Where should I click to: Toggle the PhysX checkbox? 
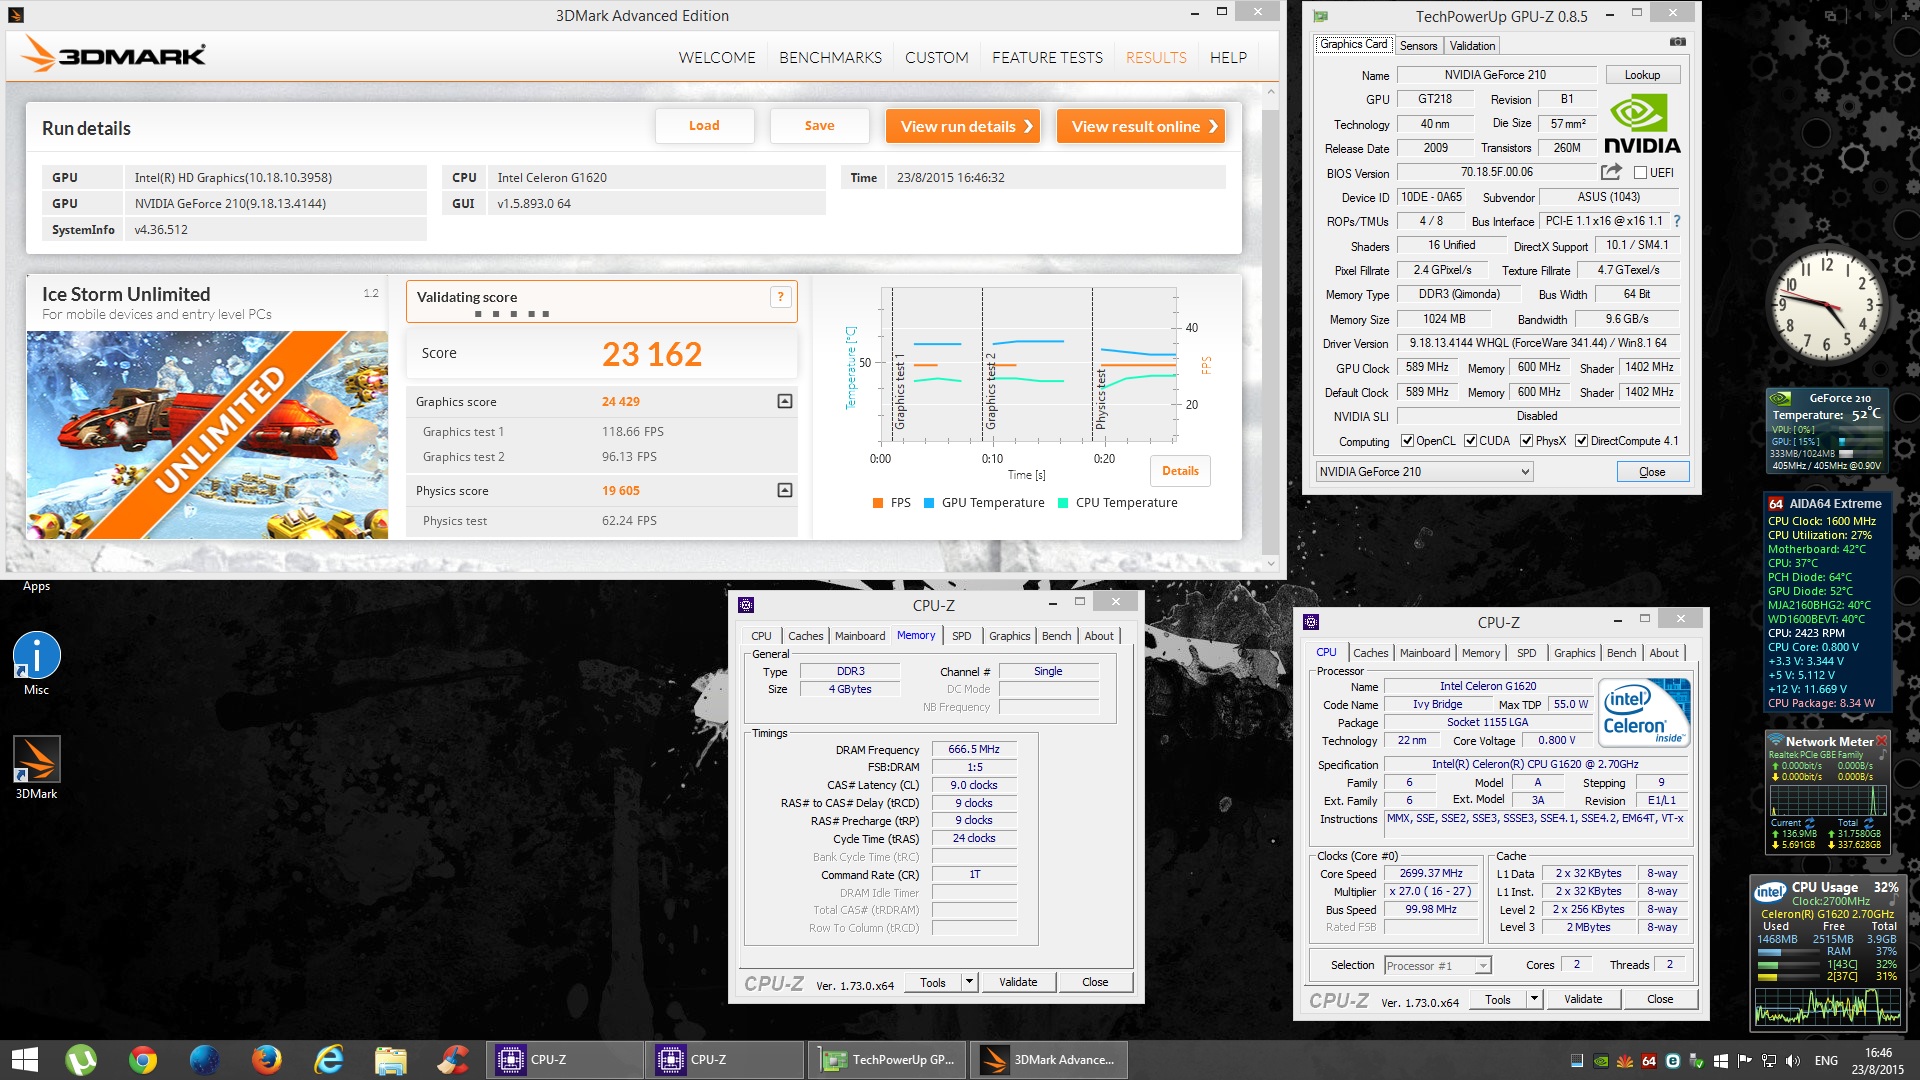pos(1526,441)
